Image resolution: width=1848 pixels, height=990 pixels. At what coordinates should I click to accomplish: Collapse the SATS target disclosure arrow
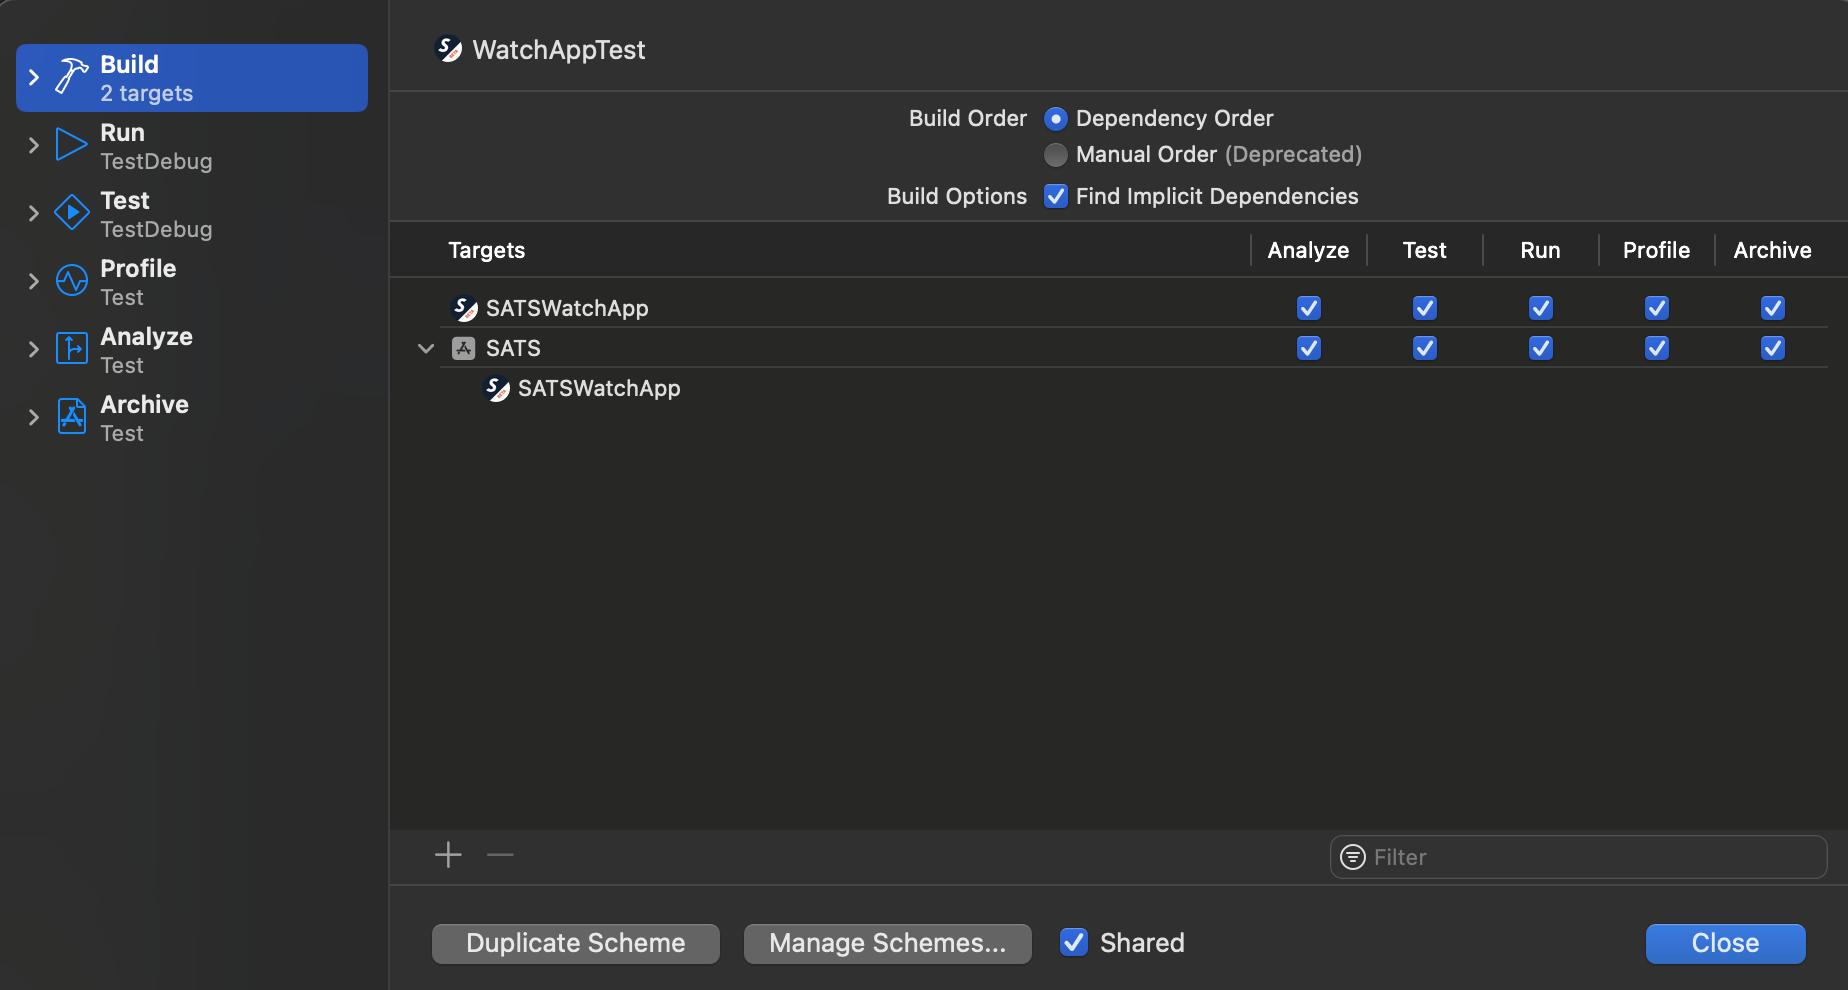tap(426, 348)
